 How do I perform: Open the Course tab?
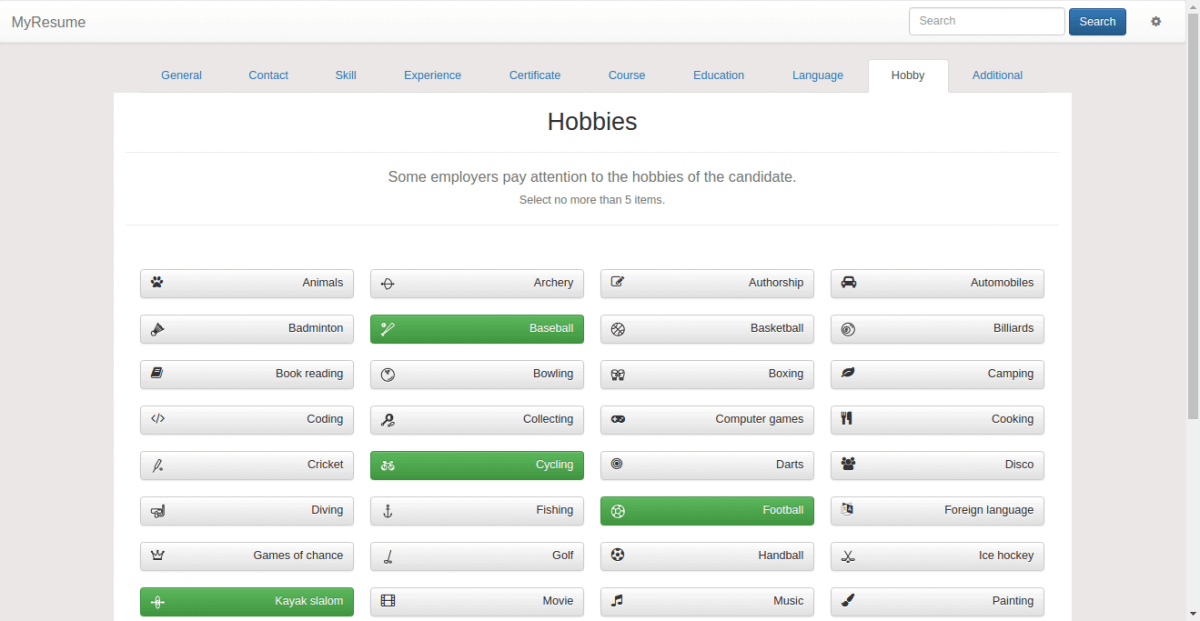point(627,76)
